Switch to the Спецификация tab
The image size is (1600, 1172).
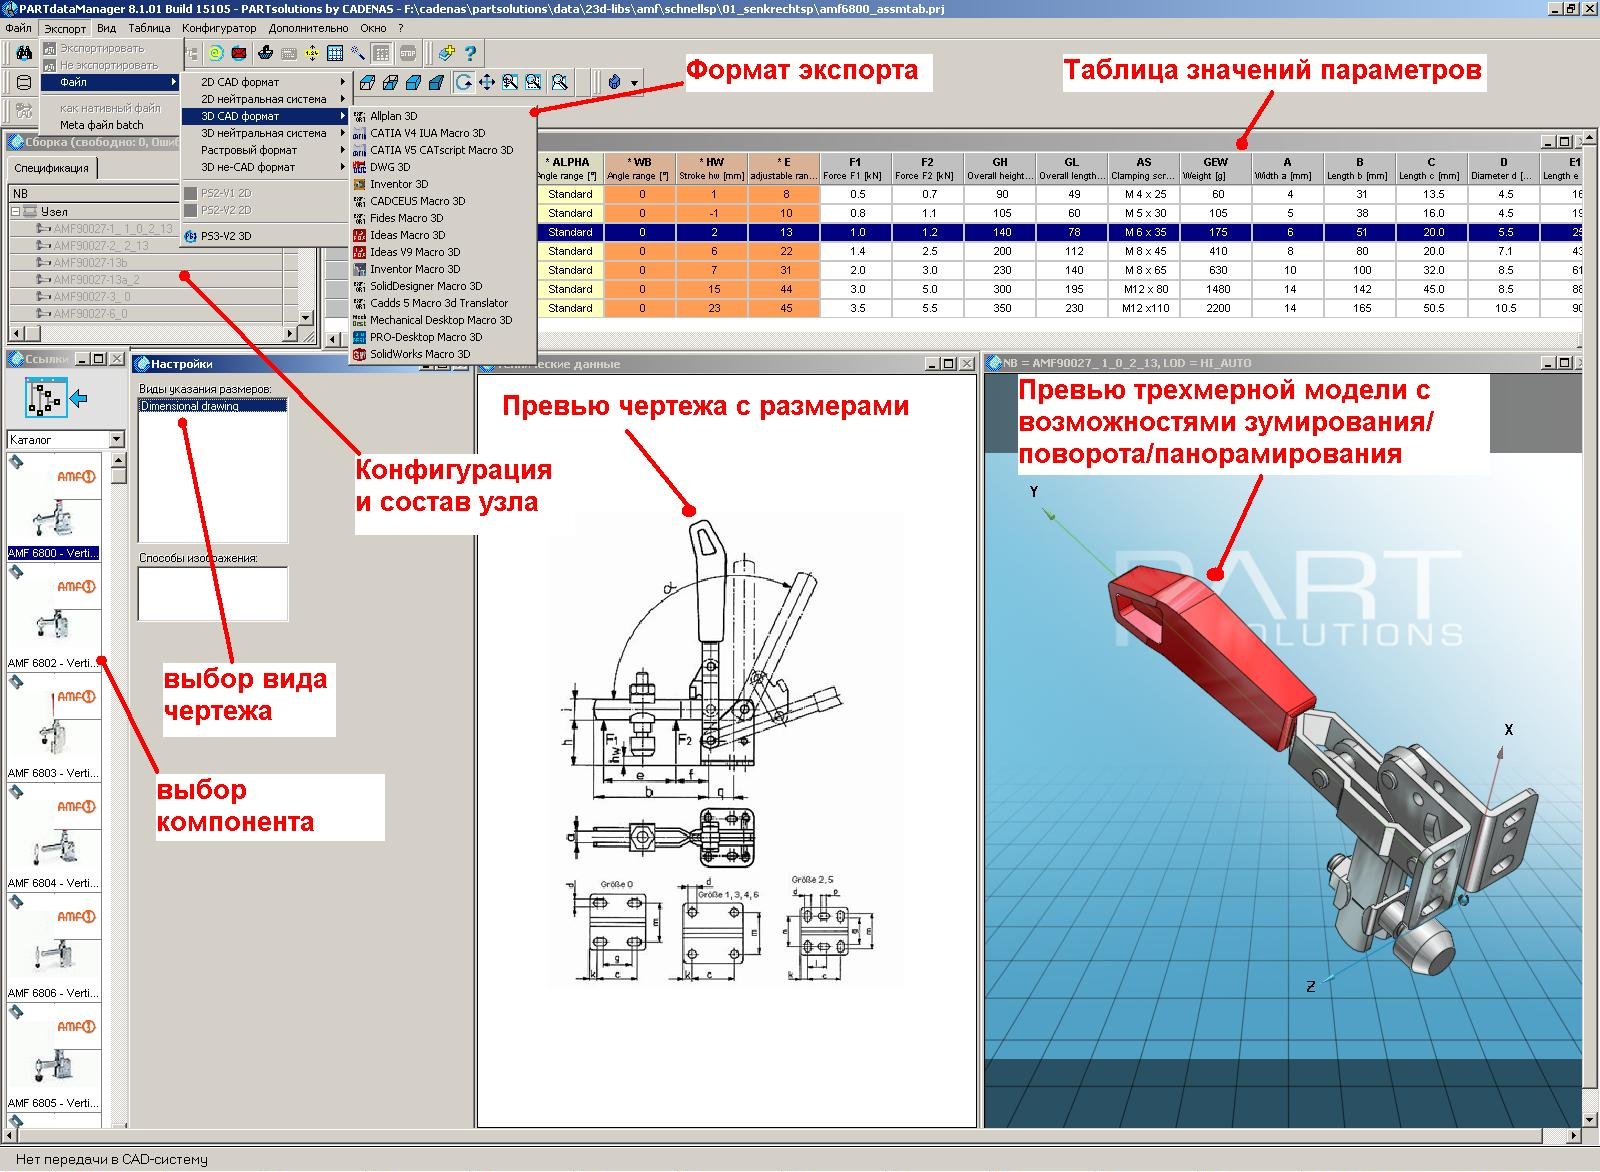[51, 168]
